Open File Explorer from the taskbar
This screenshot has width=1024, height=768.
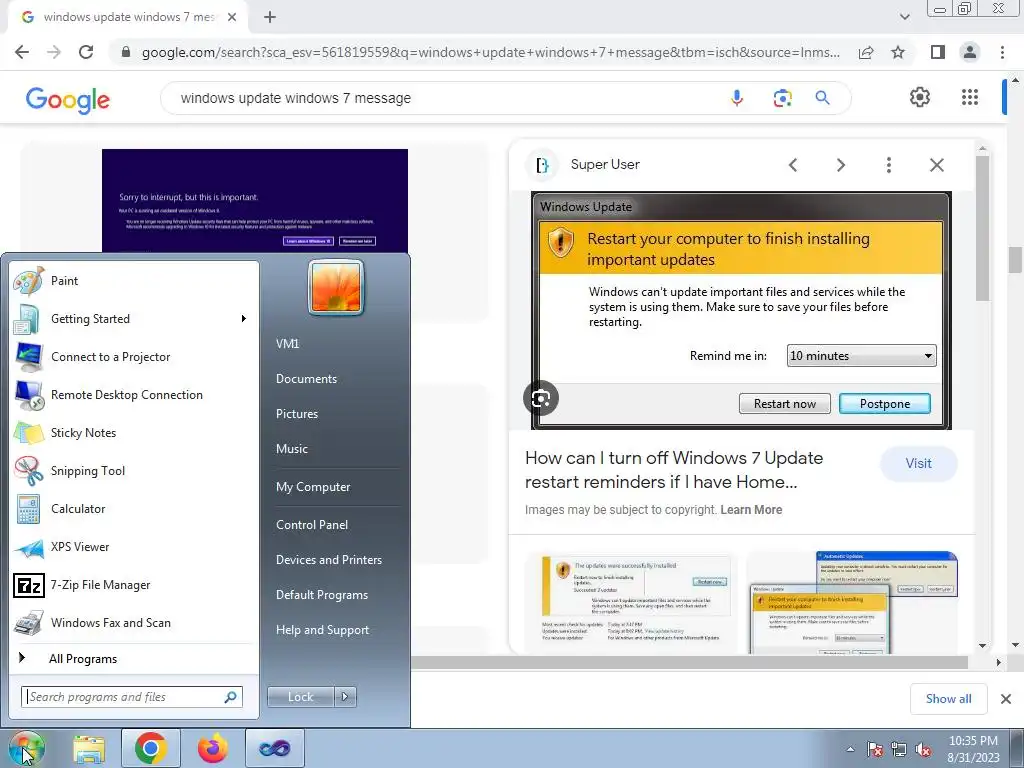89,748
